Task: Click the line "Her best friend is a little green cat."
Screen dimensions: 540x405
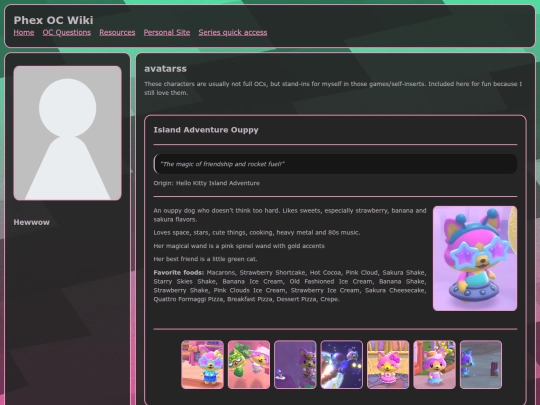Action: [x=205, y=259]
